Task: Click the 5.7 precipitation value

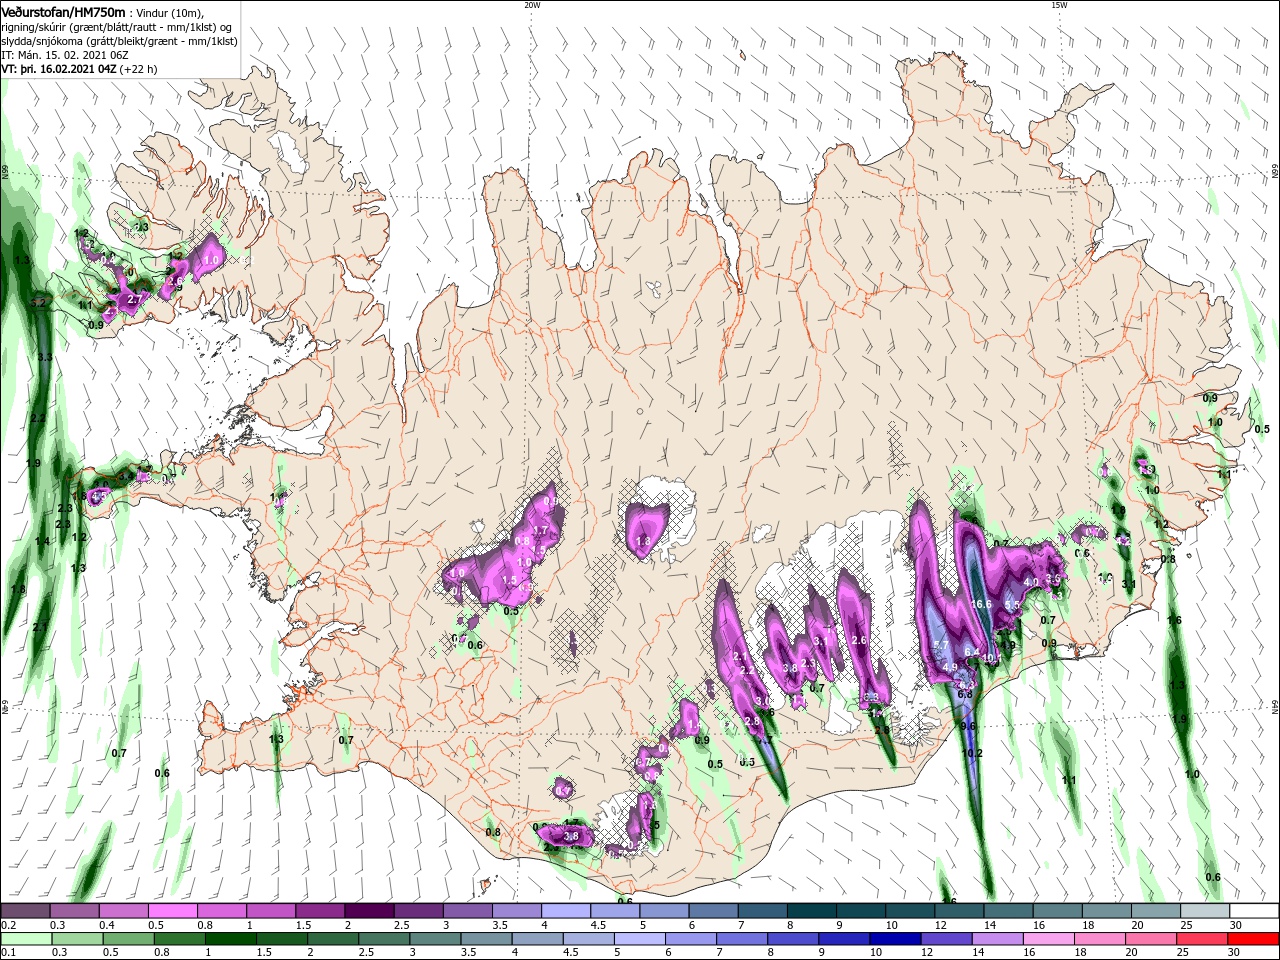Action: point(940,645)
